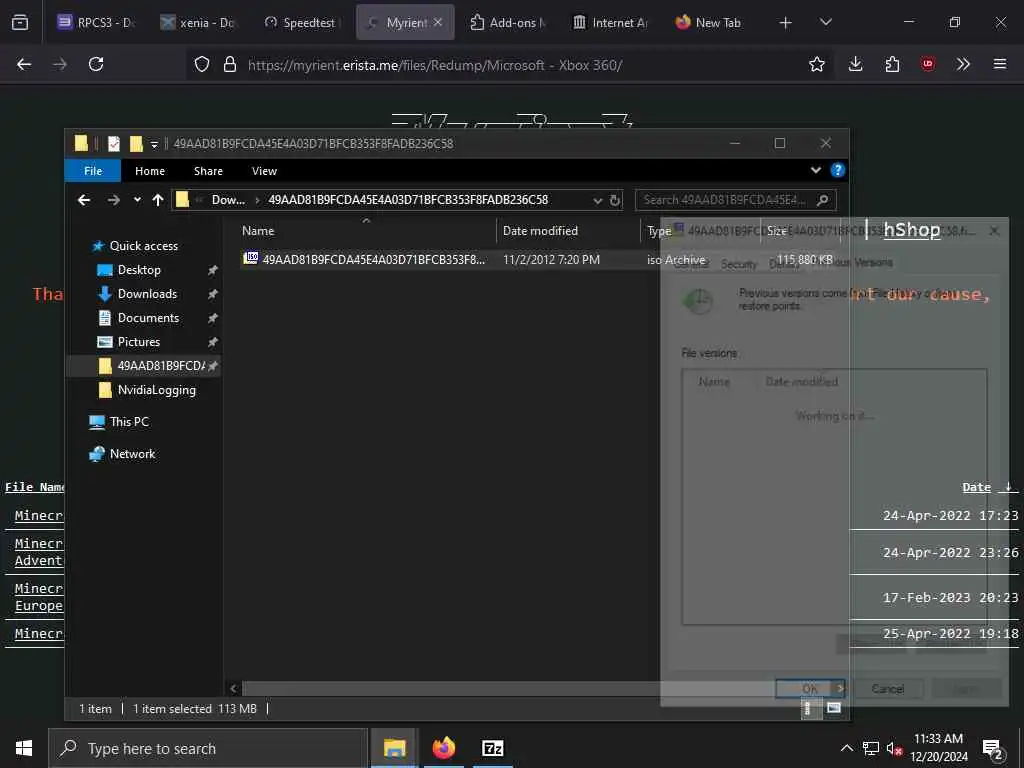The image size is (1024, 768).
Task: Show more toolbar tools chevrons
Action: point(963,64)
